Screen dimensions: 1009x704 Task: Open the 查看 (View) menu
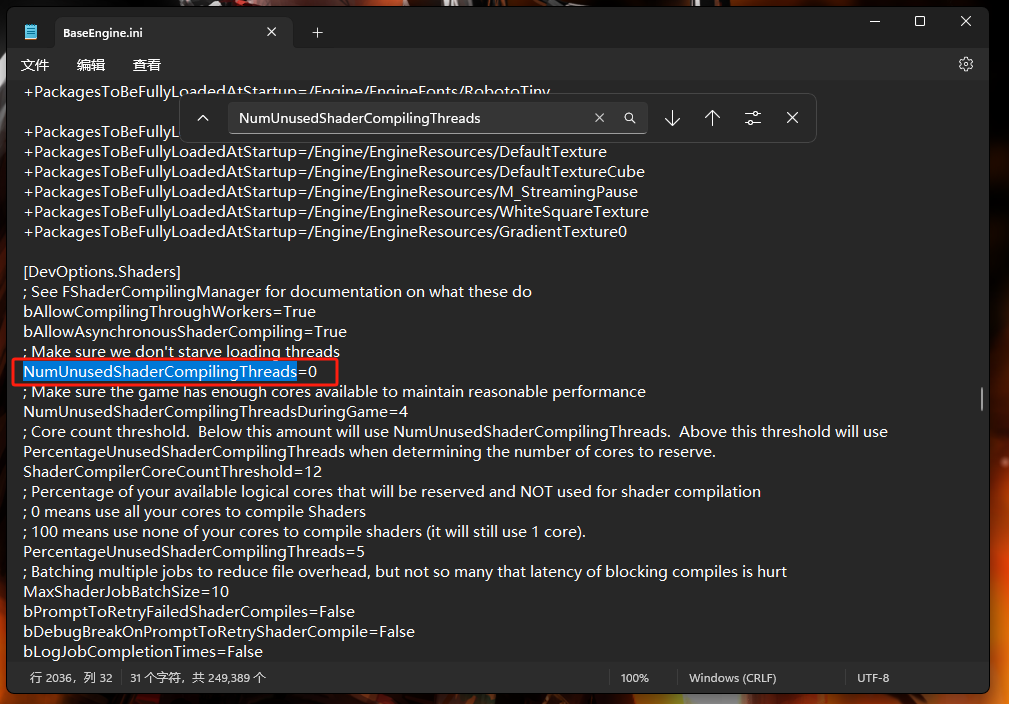[147, 65]
